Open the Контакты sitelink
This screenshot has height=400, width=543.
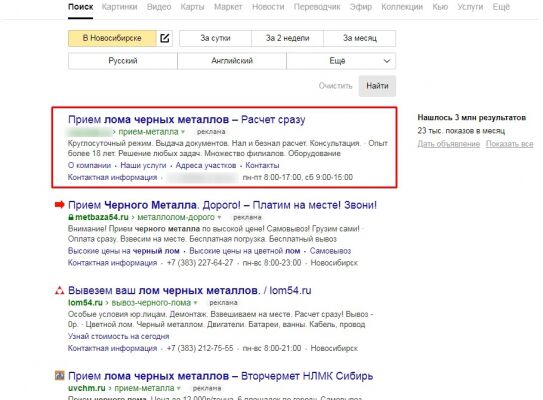coord(262,166)
